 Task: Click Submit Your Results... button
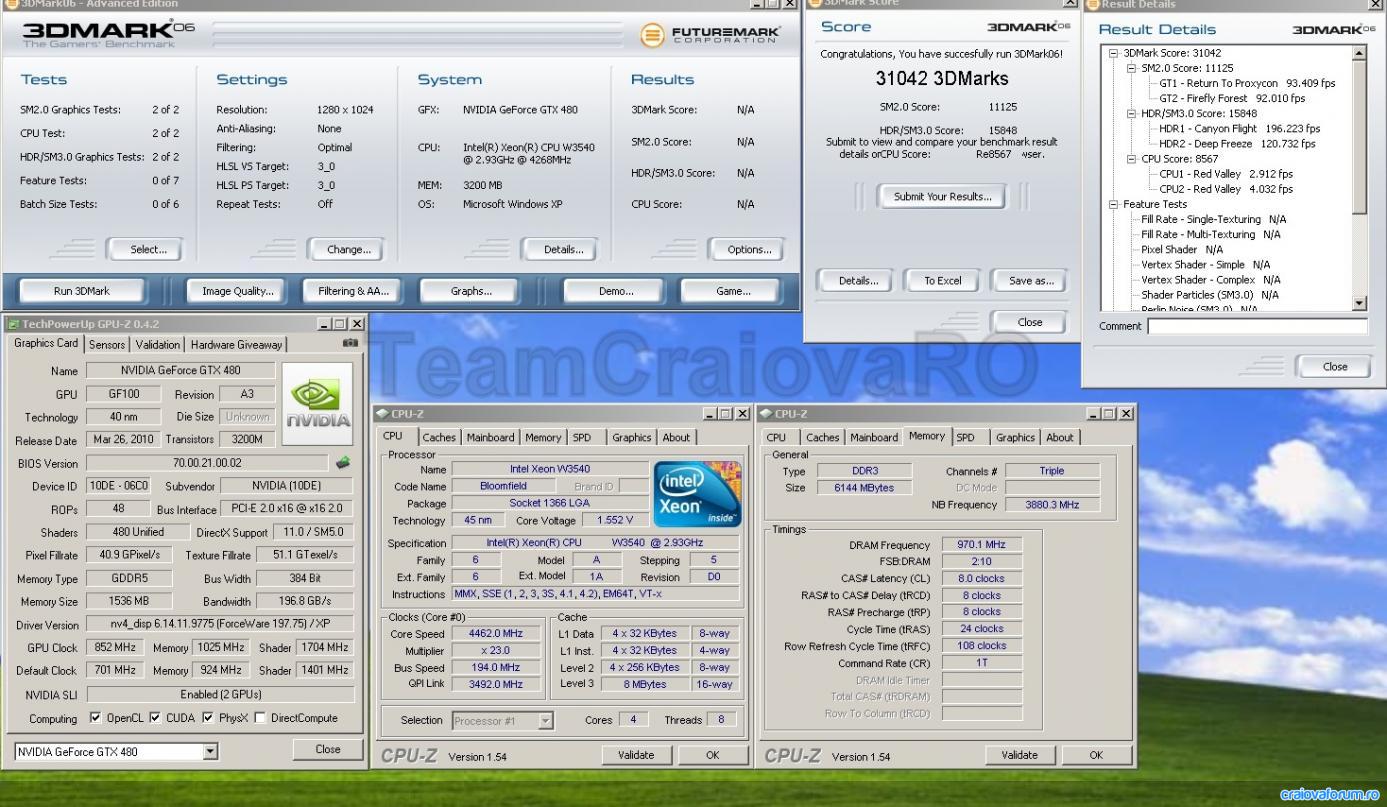(x=942, y=197)
